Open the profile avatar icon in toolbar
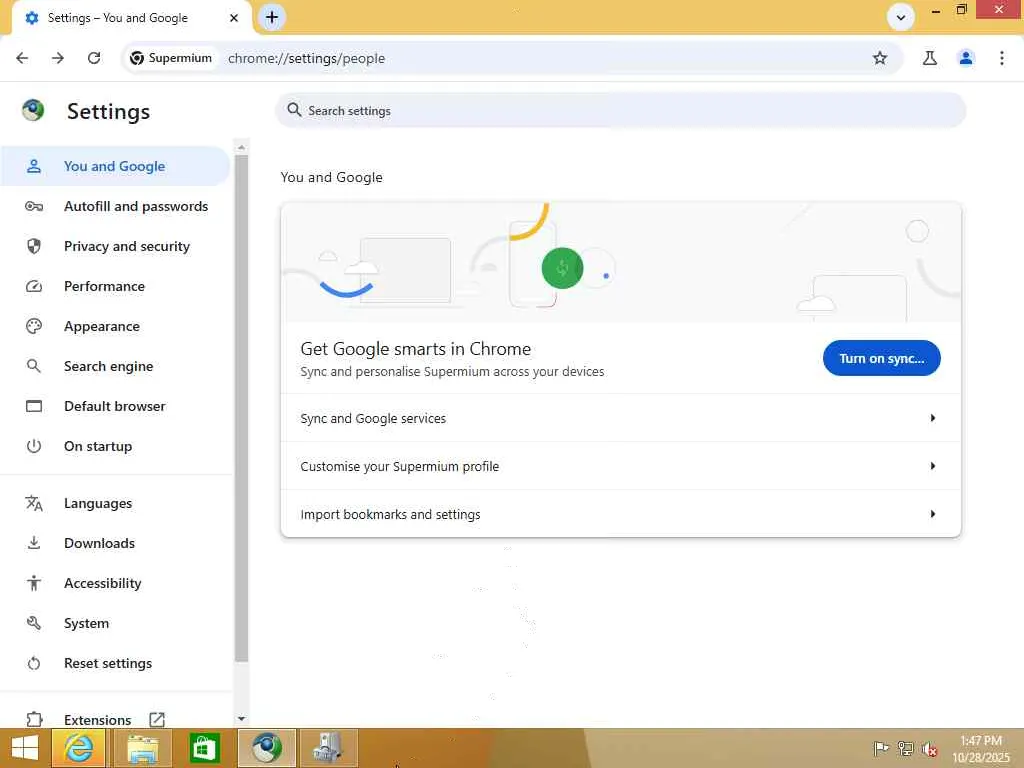The height and width of the screenshot is (768, 1024). pos(966,58)
